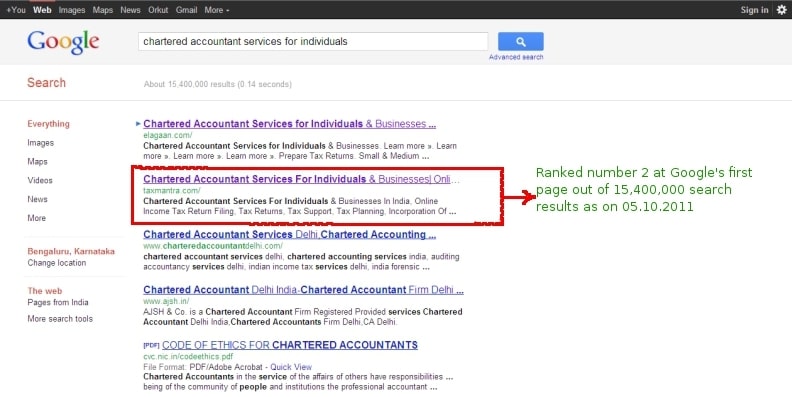Select Pages from India filter
Screen dimensions: 792x397
click(x=58, y=302)
